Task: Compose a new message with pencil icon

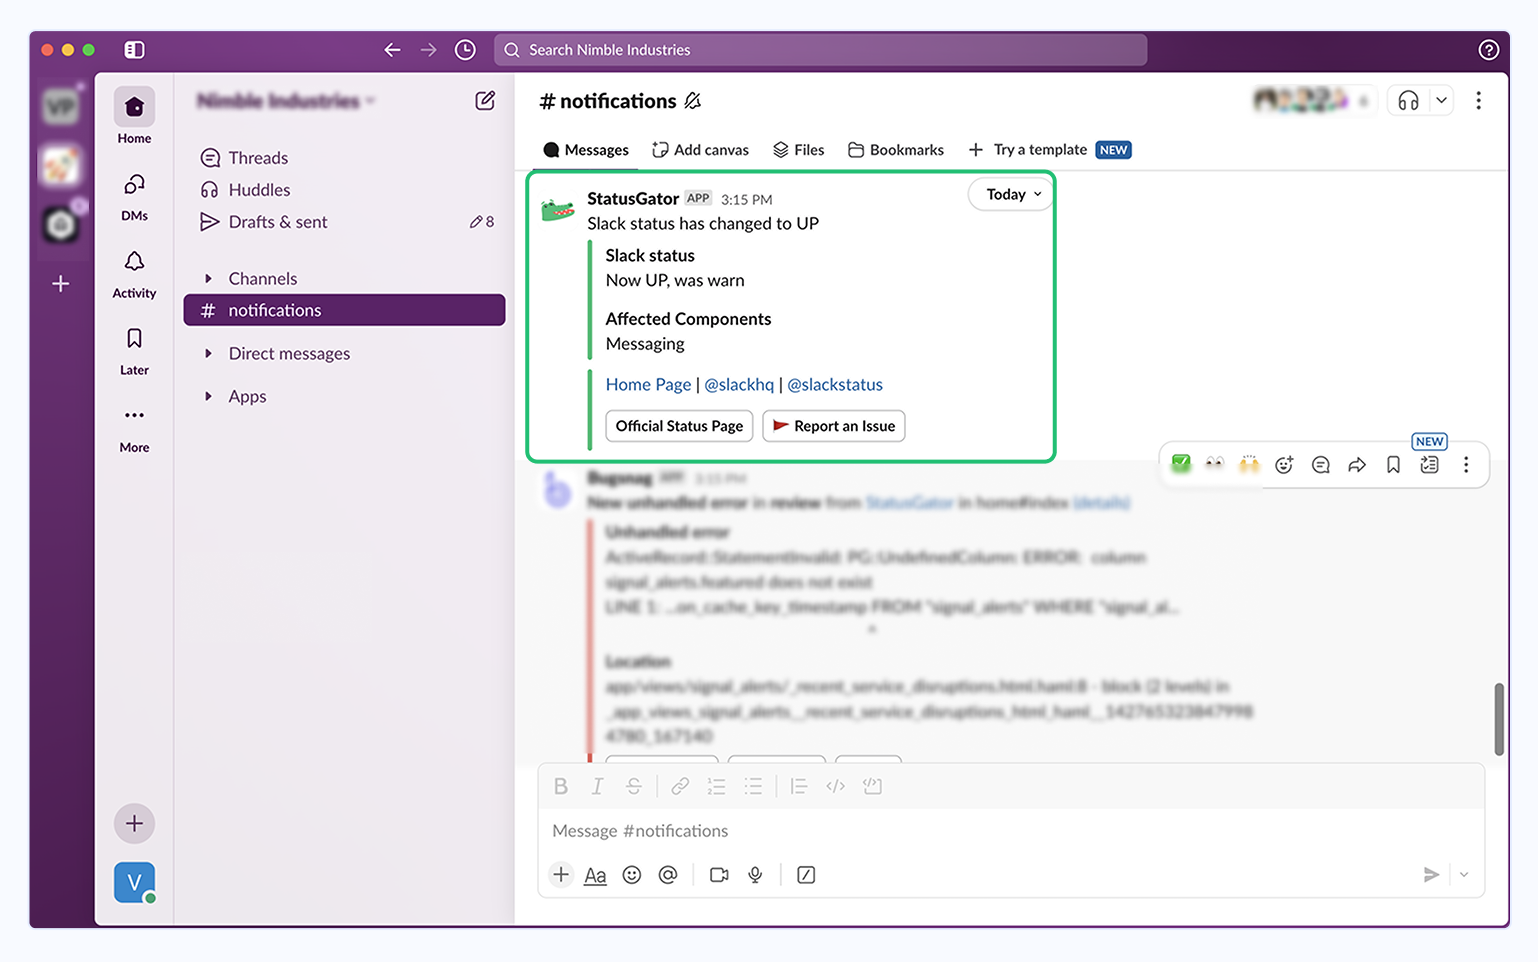Action: point(485,100)
